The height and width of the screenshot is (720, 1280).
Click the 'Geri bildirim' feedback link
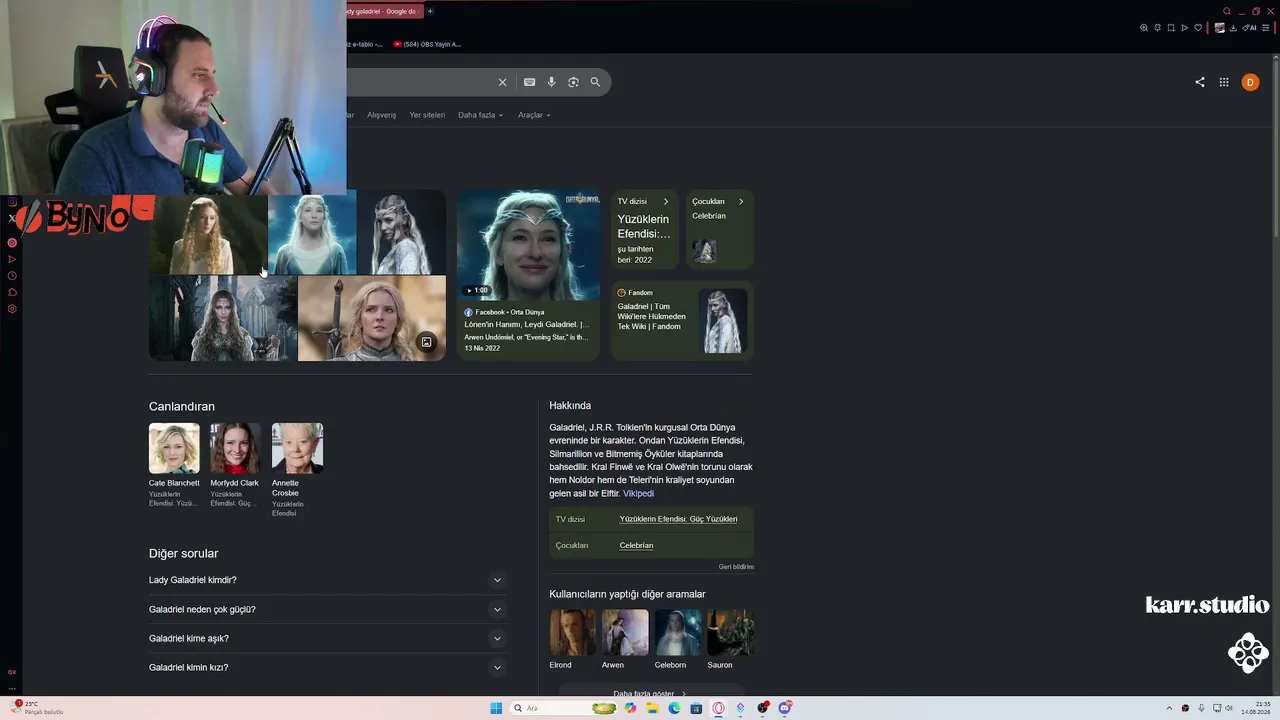[x=736, y=567]
